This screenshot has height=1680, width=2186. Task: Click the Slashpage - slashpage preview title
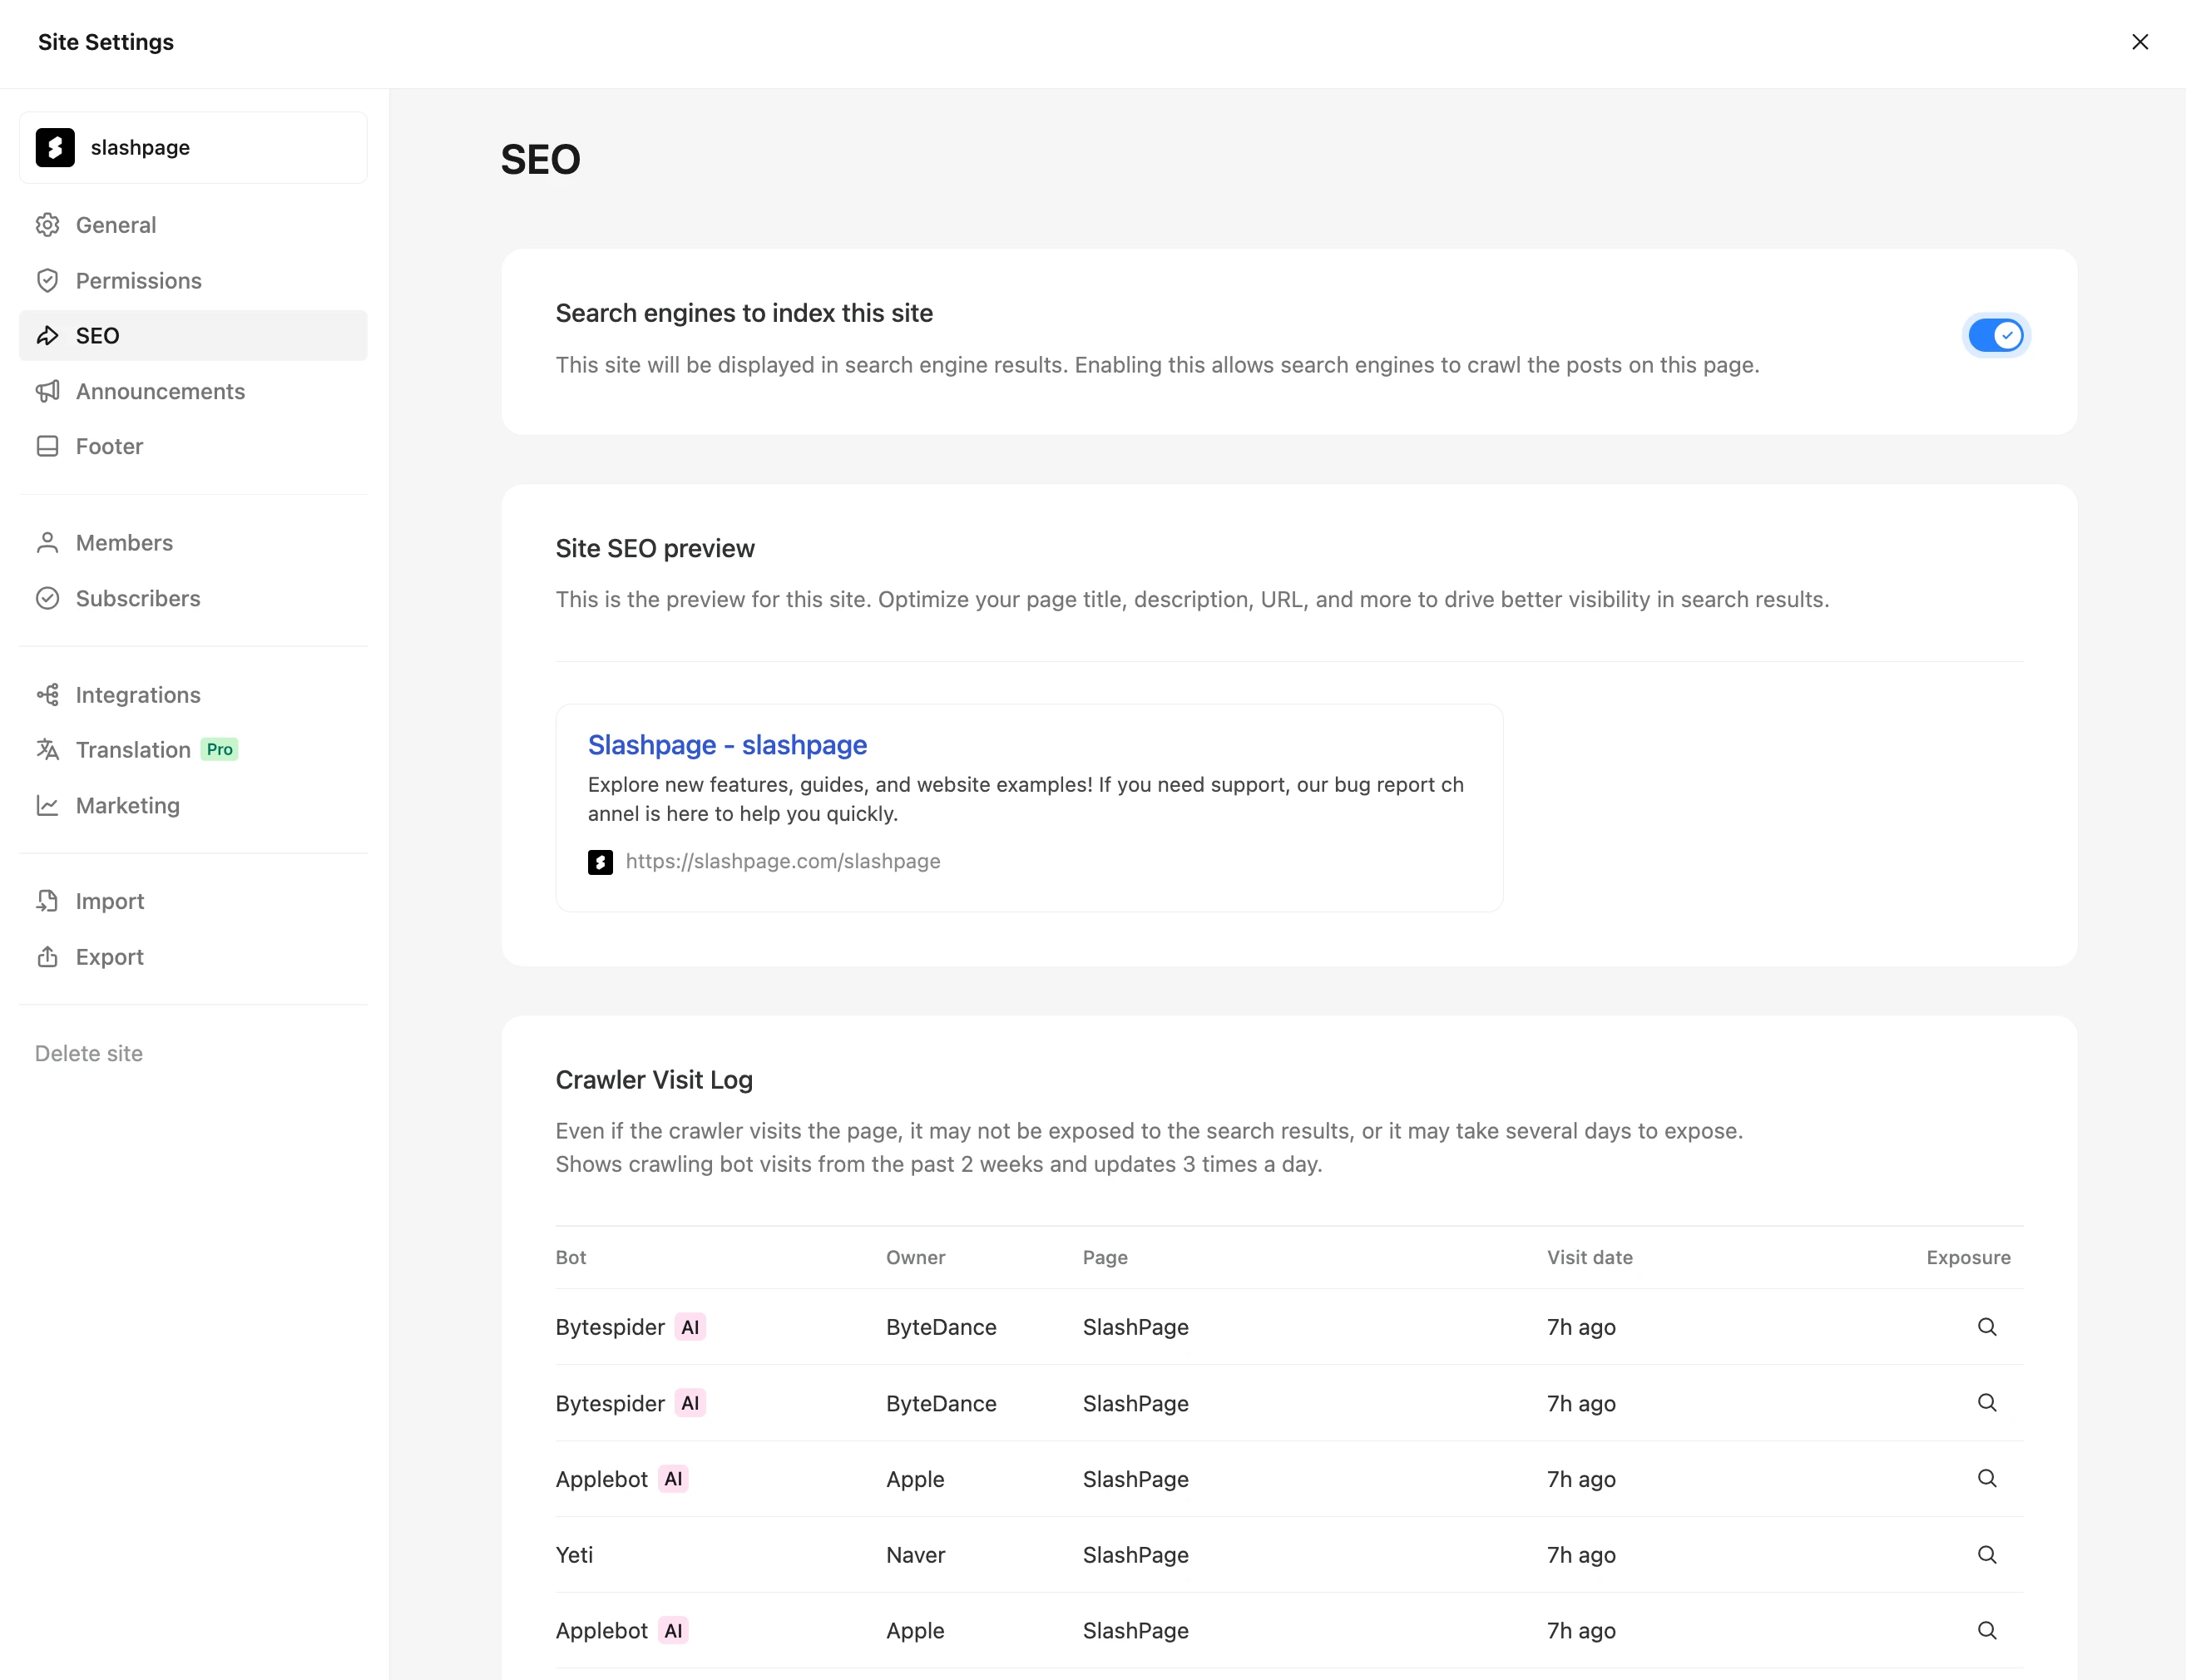pyautogui.click(x=727, y=745)
